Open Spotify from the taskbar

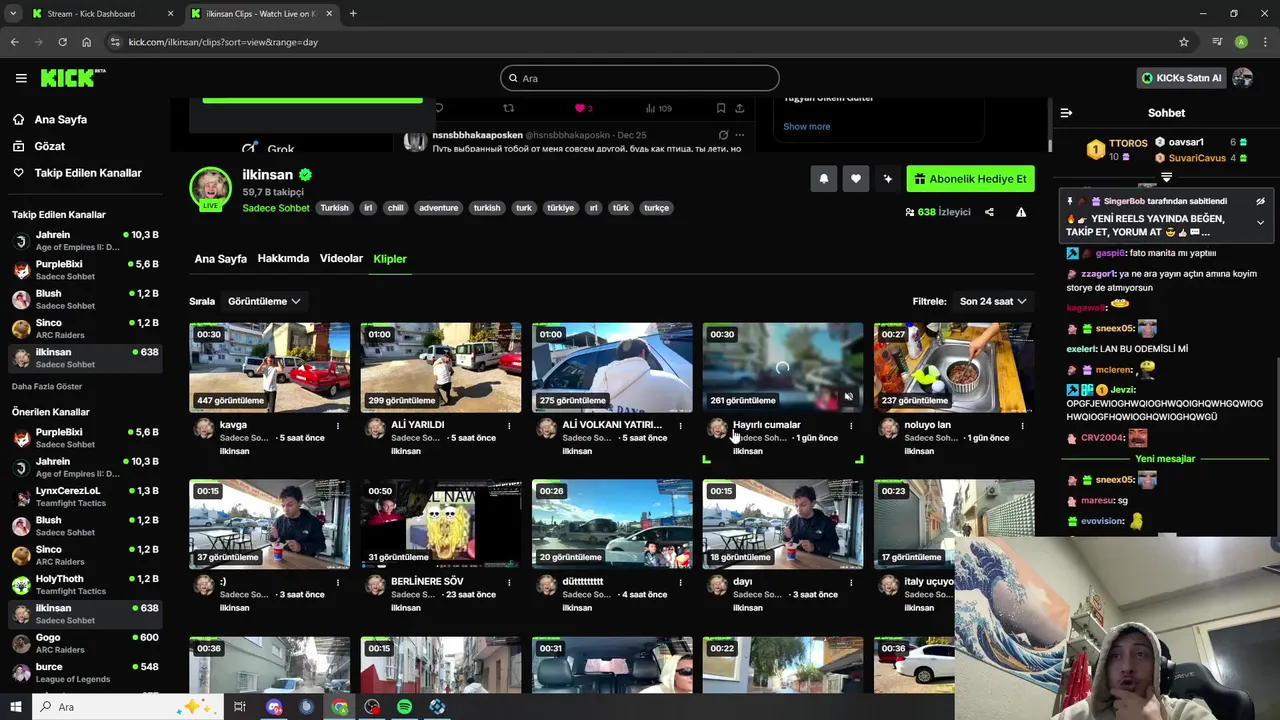[x=404, y=707]
